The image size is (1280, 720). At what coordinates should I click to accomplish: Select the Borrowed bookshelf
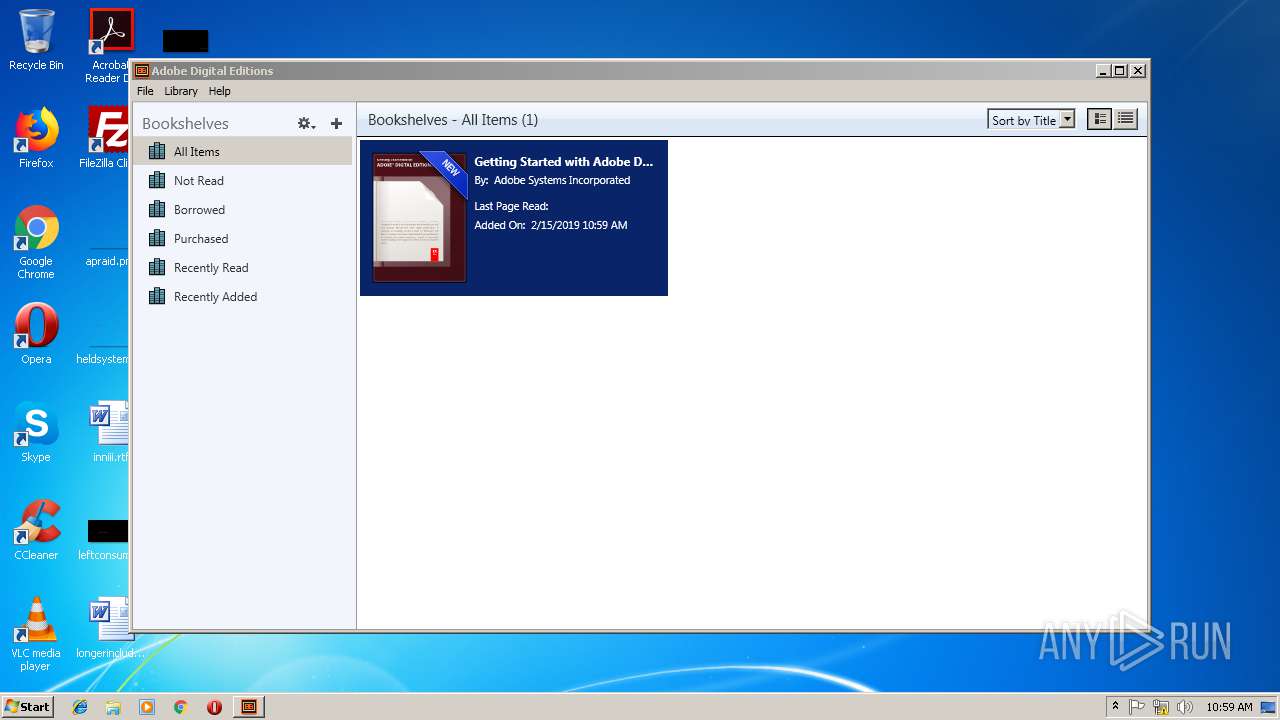tap(243, 209)
